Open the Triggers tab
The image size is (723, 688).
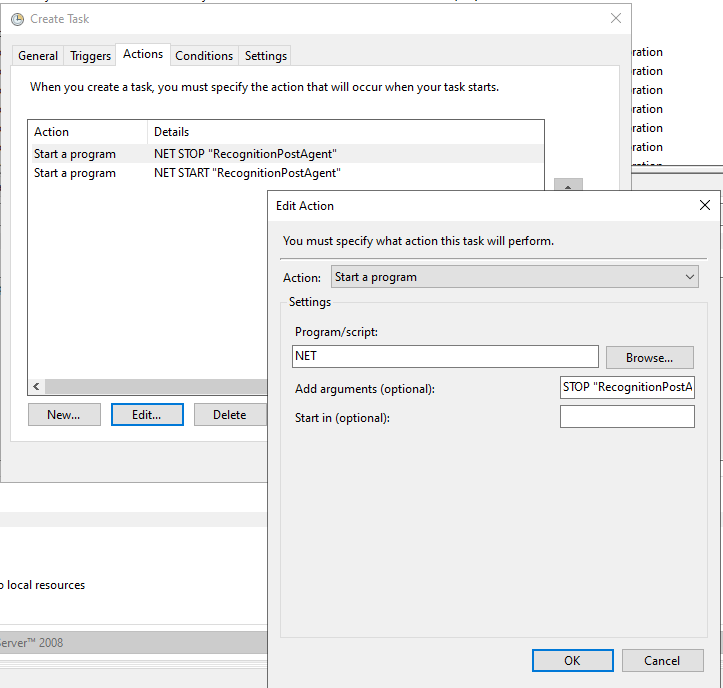(90, 56)
